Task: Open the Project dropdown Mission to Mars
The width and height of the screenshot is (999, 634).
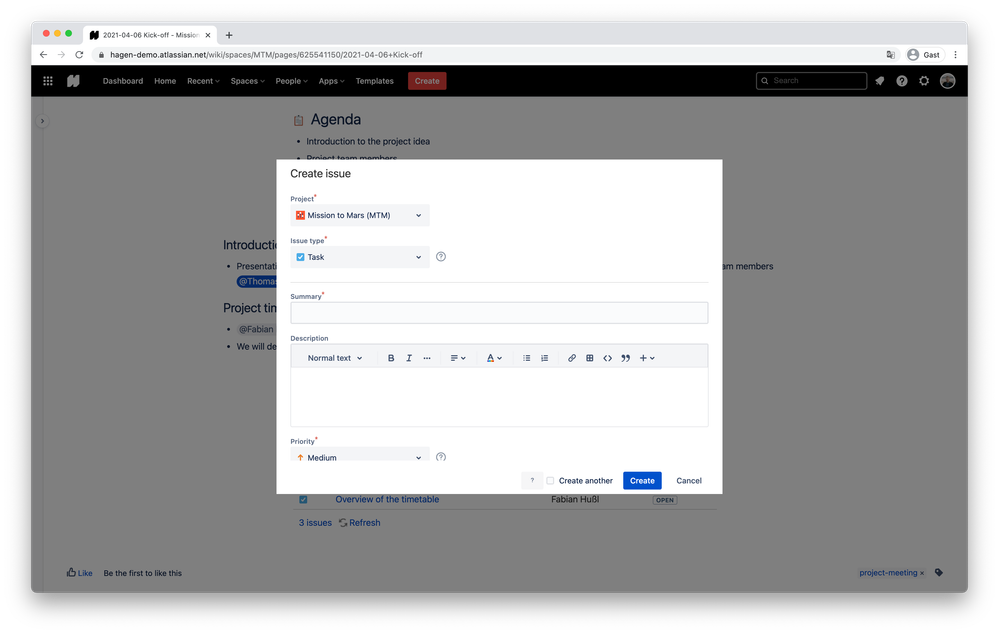Action: pos(360,215)
